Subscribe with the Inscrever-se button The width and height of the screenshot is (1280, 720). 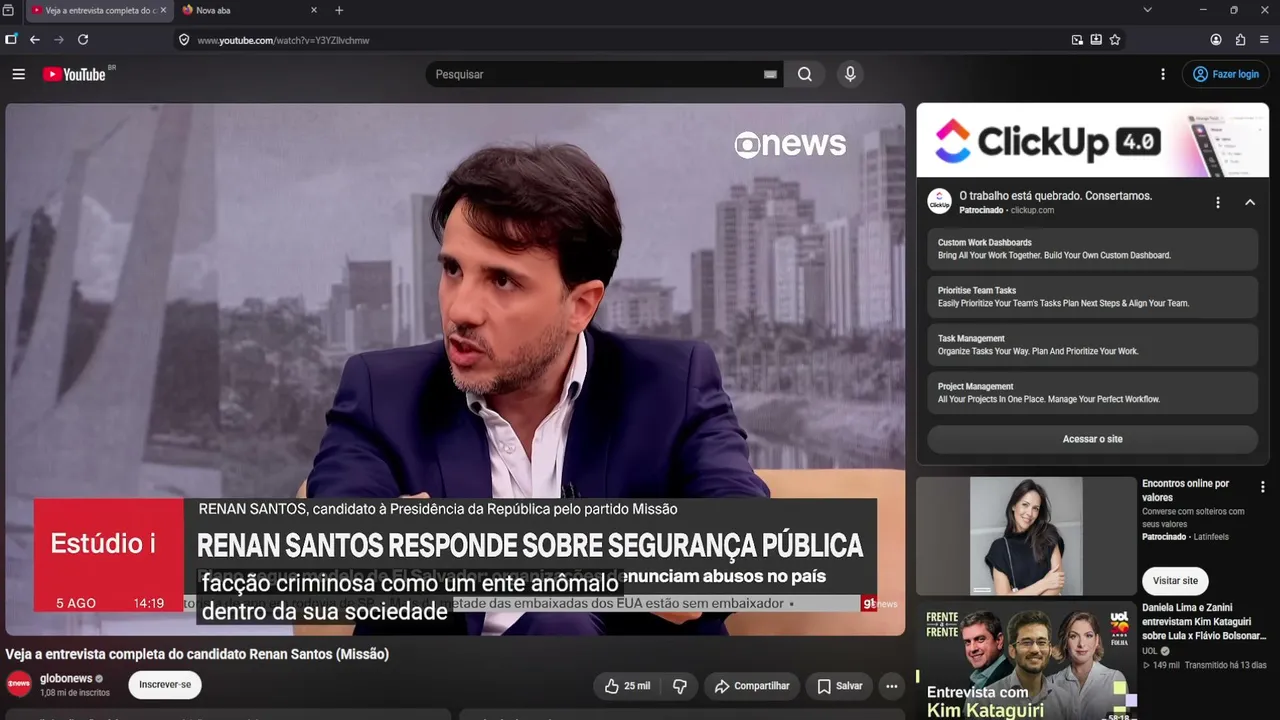tap(165, 685)
